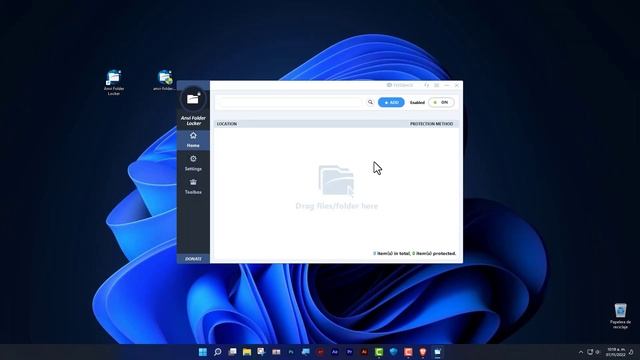Click the Anvi Folder Locker logo icon
The width and height of the screenshot is (640, 360).
(x=193, y=99)
